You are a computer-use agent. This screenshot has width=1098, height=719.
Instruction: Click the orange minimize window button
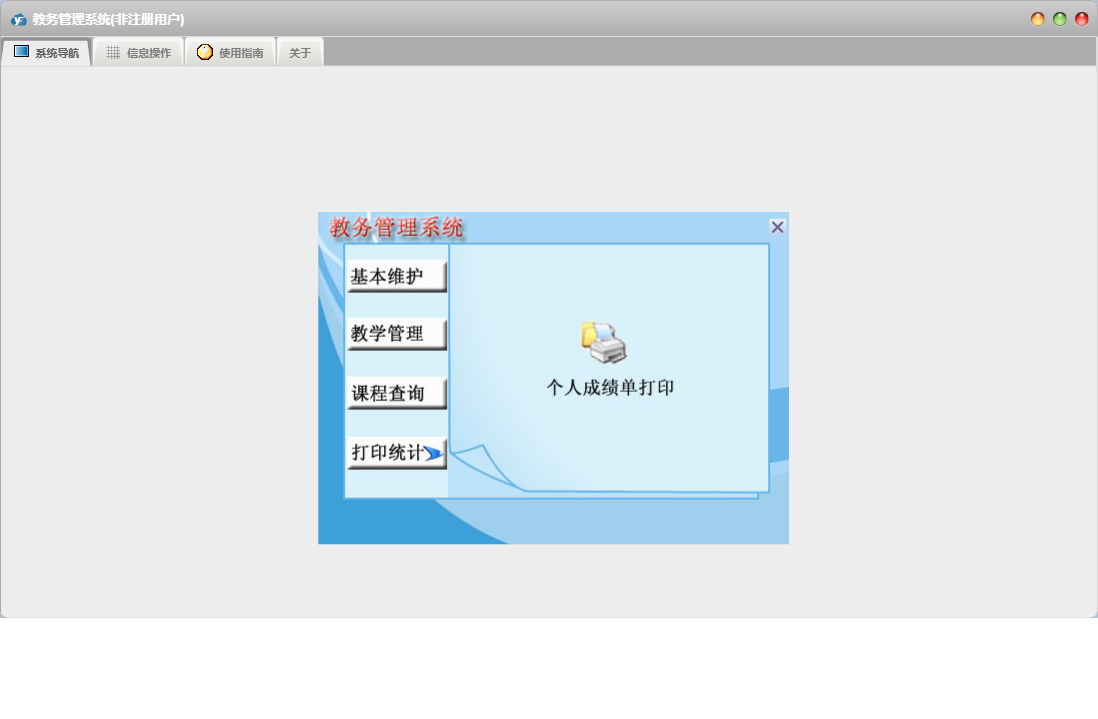[1038, 19]
